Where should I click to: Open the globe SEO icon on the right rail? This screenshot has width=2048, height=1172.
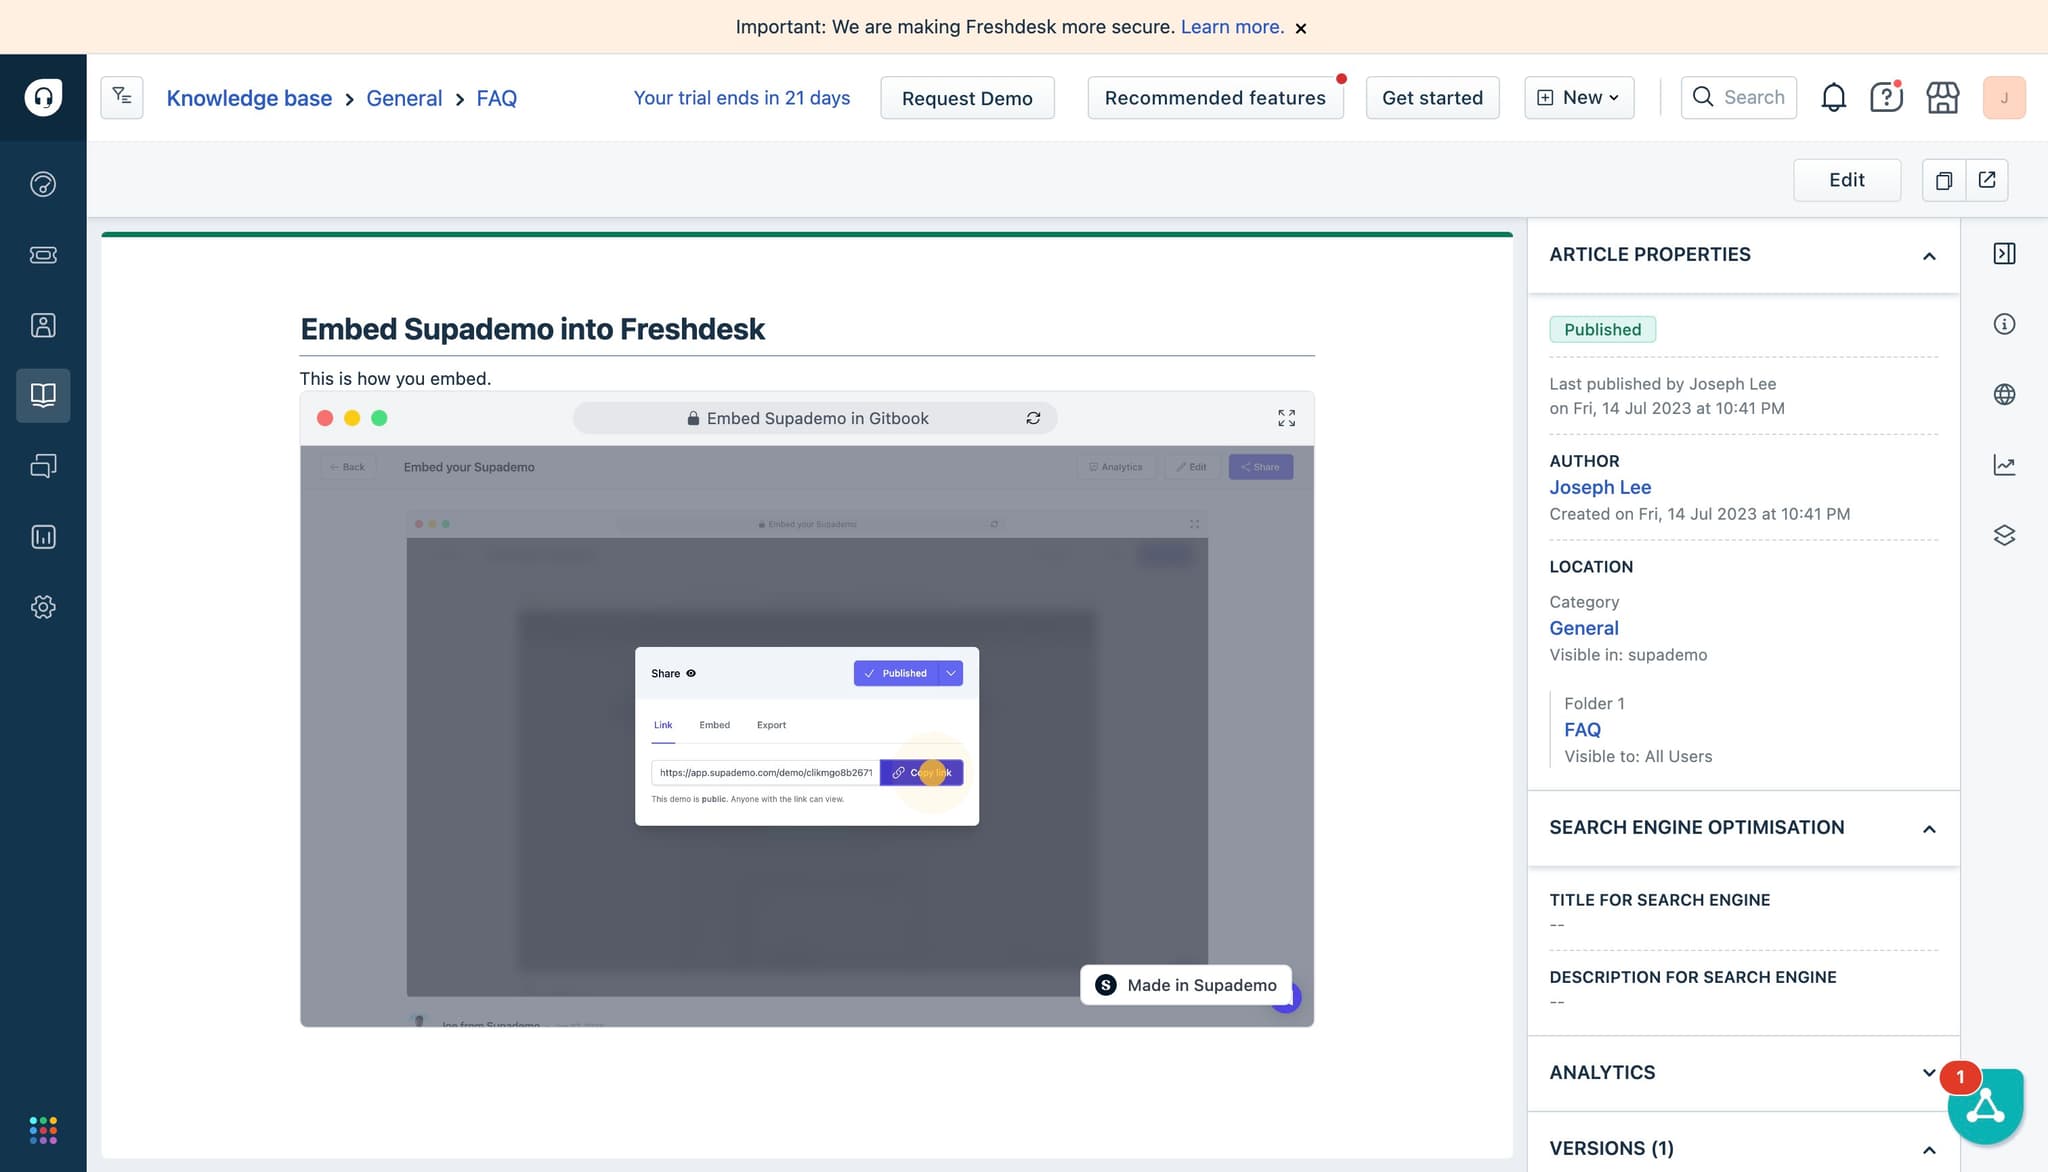(2004, 394)
